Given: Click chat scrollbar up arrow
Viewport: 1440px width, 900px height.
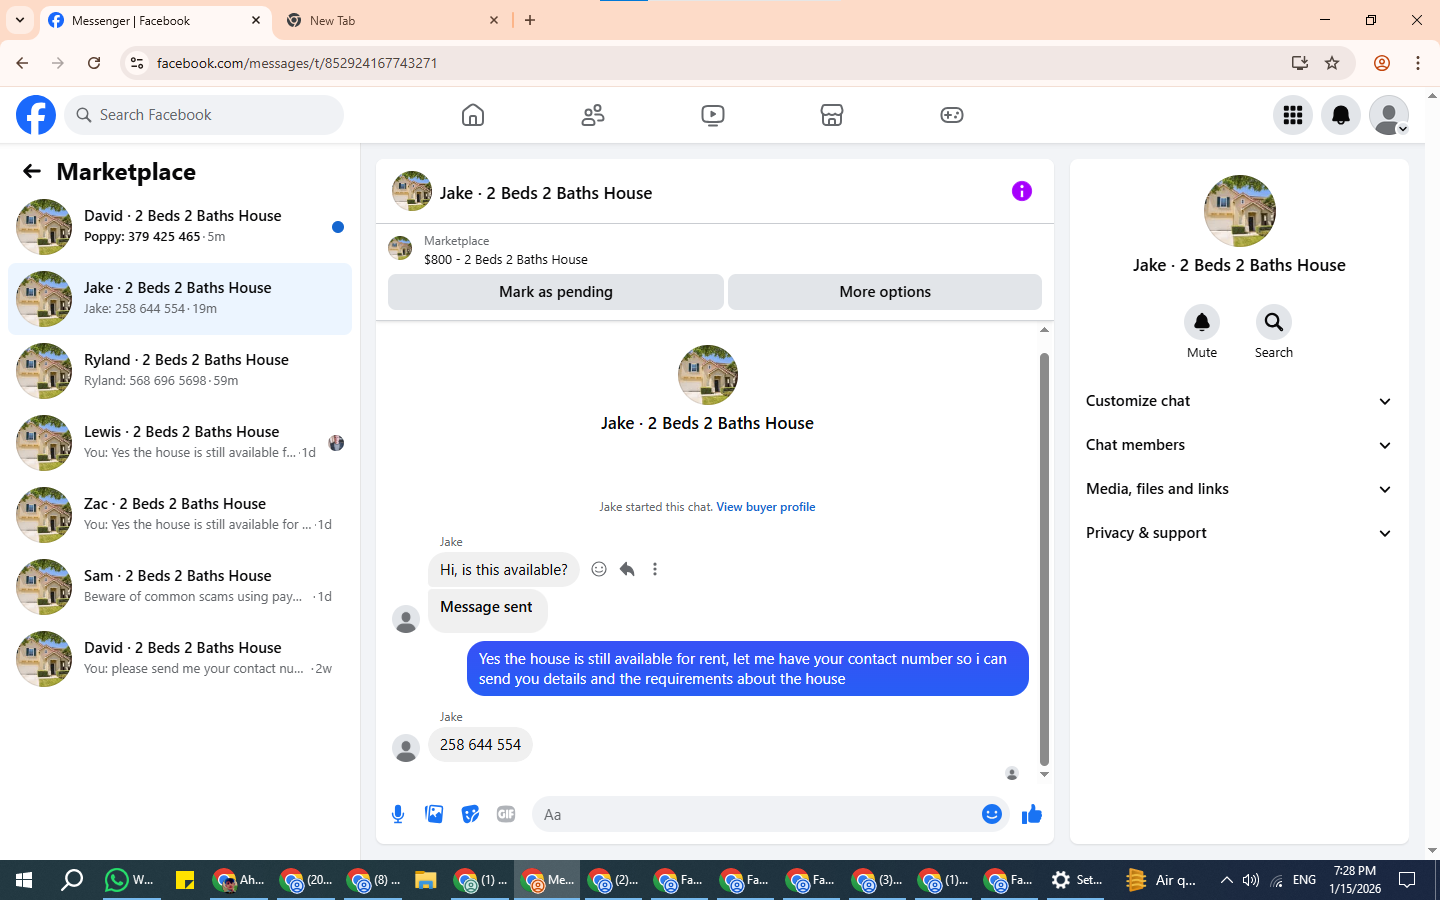Looking at the screenshot, I should (1044, 329).
